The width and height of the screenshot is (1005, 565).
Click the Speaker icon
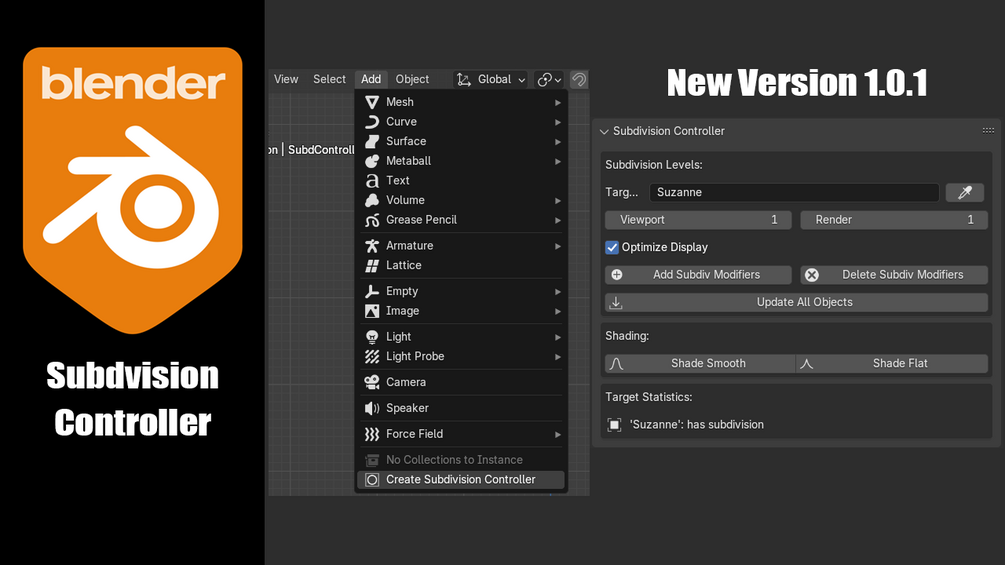click(x=372, y=408)
